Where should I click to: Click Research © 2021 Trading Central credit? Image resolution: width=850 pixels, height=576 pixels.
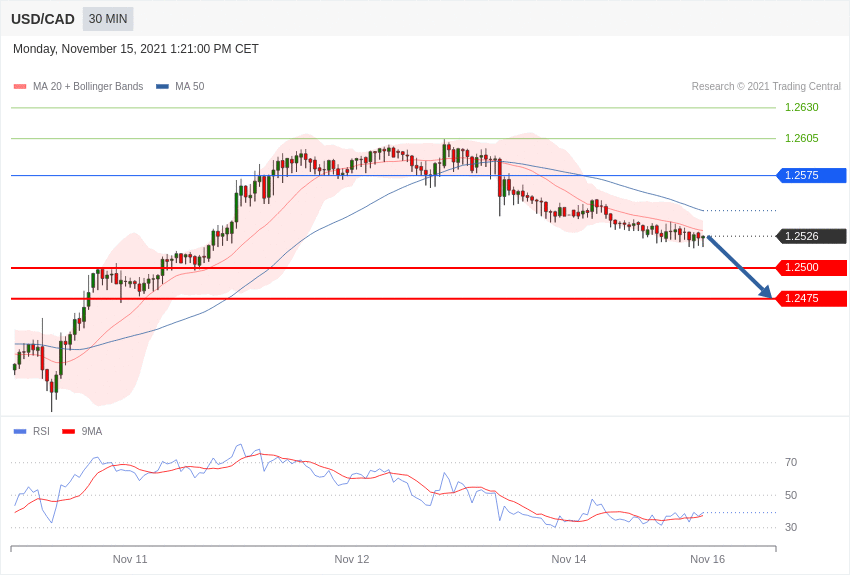766,86
